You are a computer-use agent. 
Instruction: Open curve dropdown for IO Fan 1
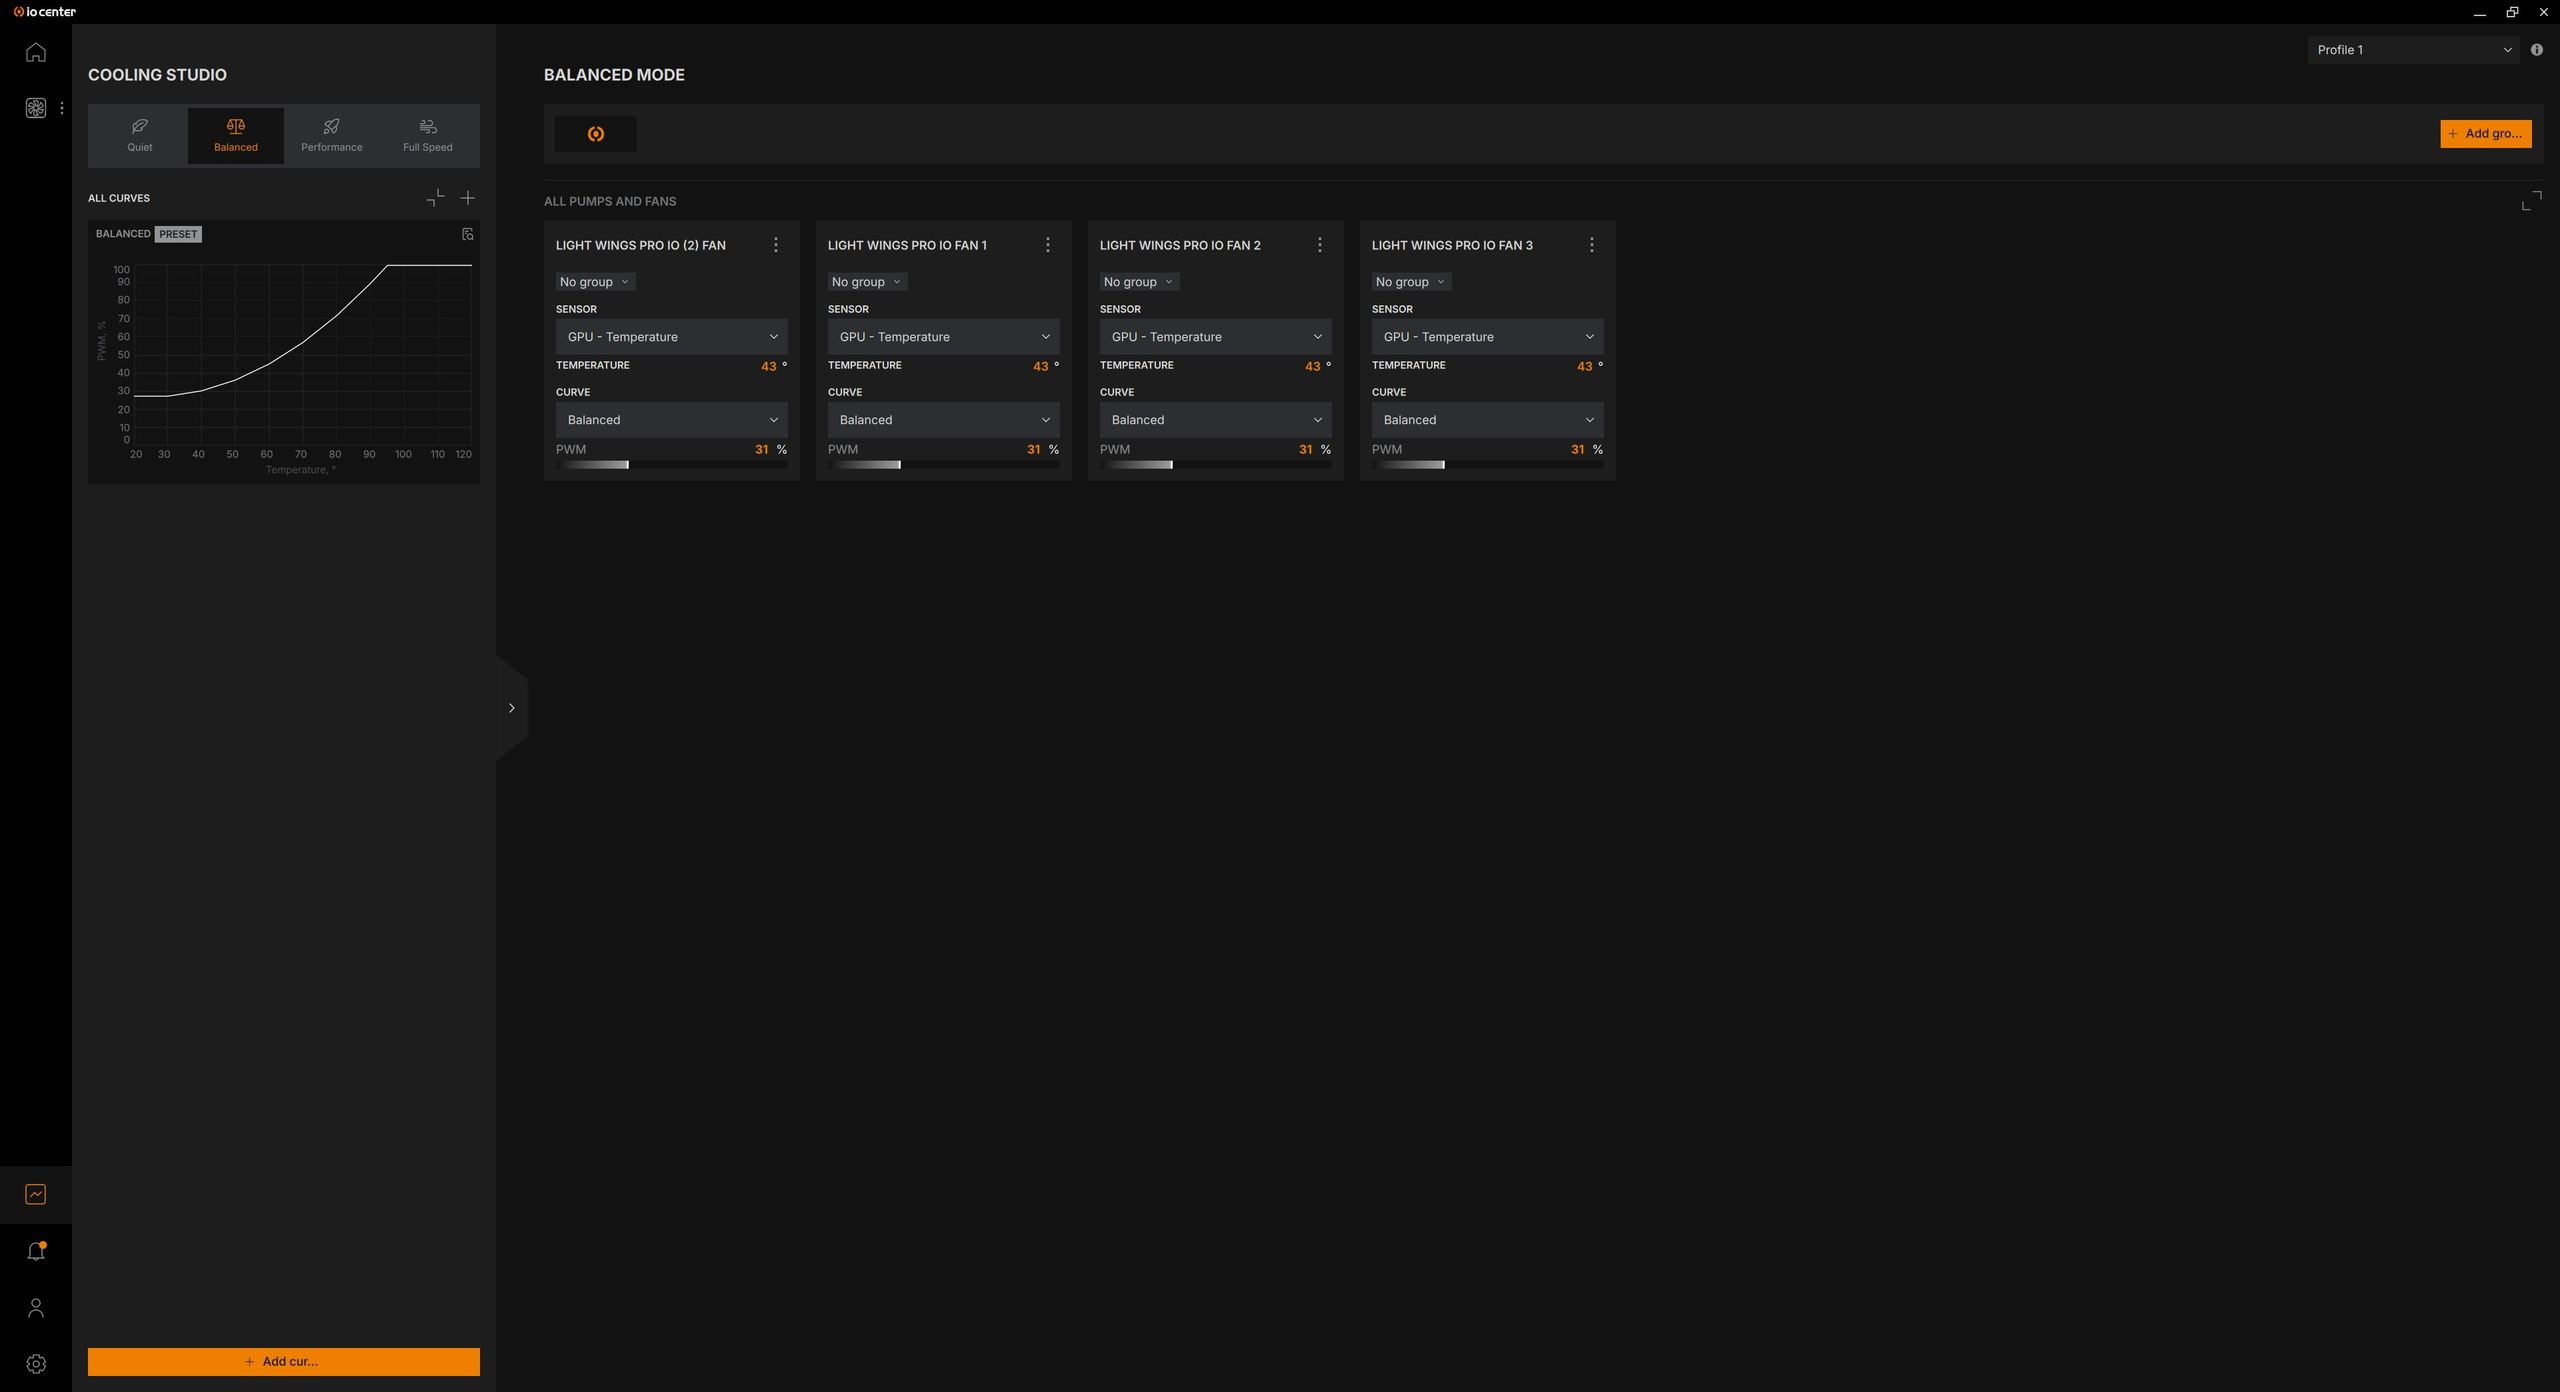[944, 420]
